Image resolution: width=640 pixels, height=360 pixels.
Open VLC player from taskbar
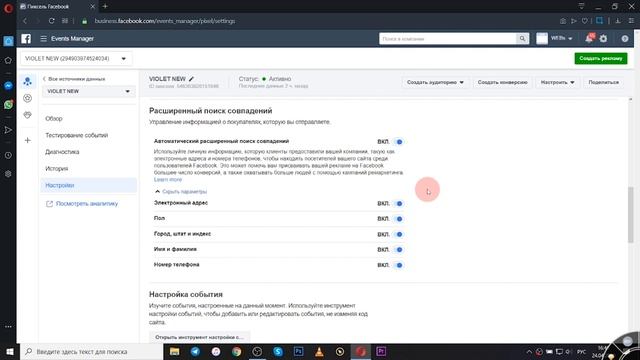coord(319,351)
